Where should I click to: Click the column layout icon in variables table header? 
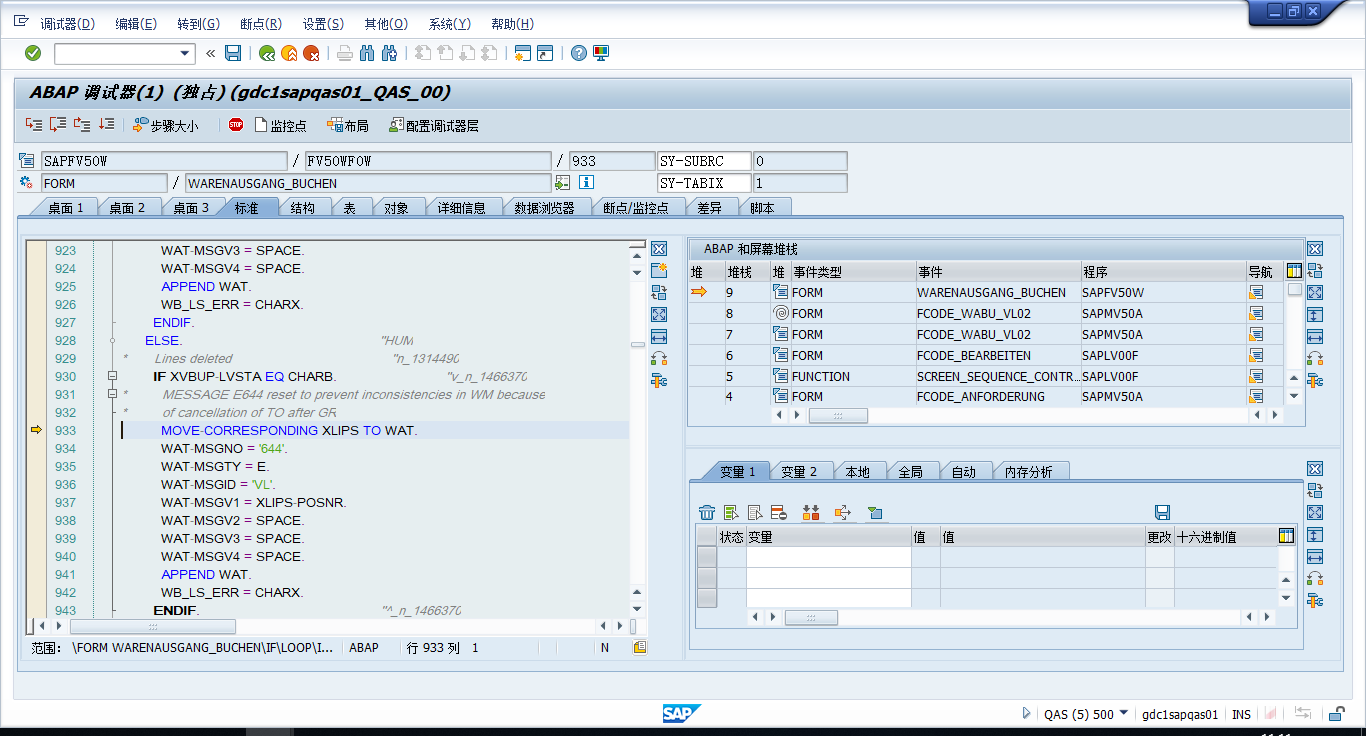[1286, 536]
